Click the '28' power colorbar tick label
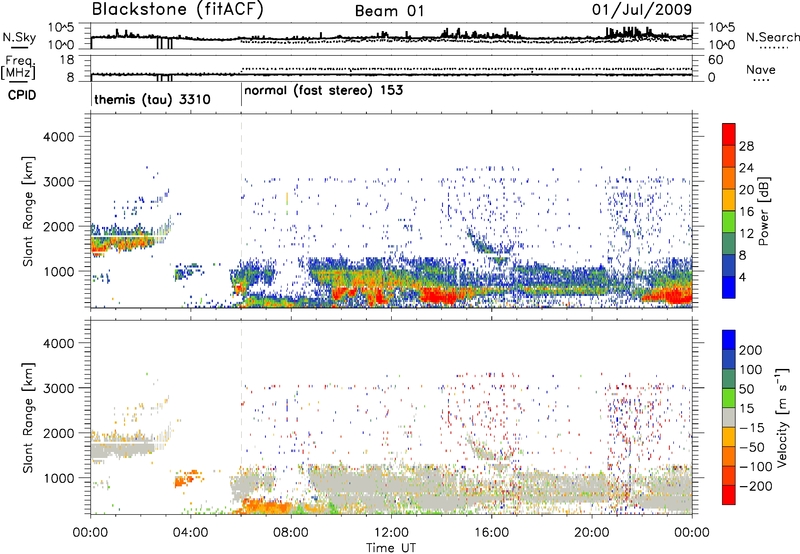Image resolution: width=800 pixels, height=554 pixels. (746, 146)
